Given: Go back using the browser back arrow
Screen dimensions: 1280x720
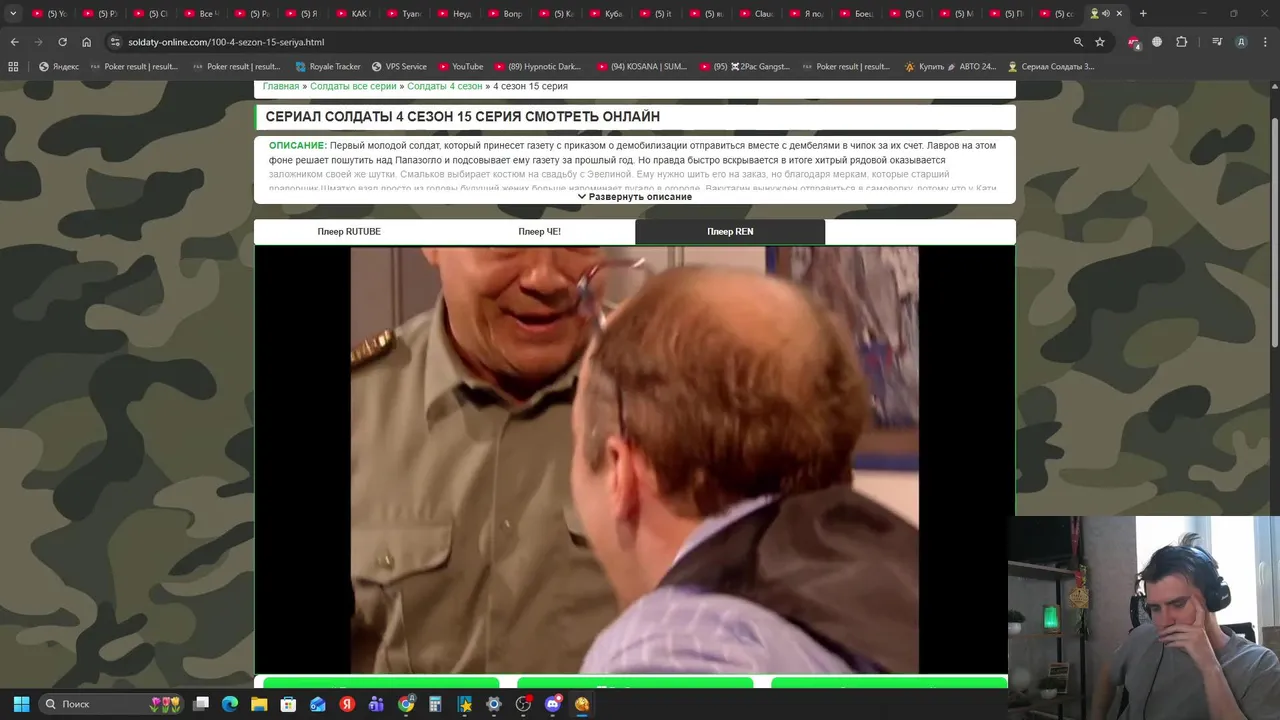Looking at the screenshot, I should point(14,42).
